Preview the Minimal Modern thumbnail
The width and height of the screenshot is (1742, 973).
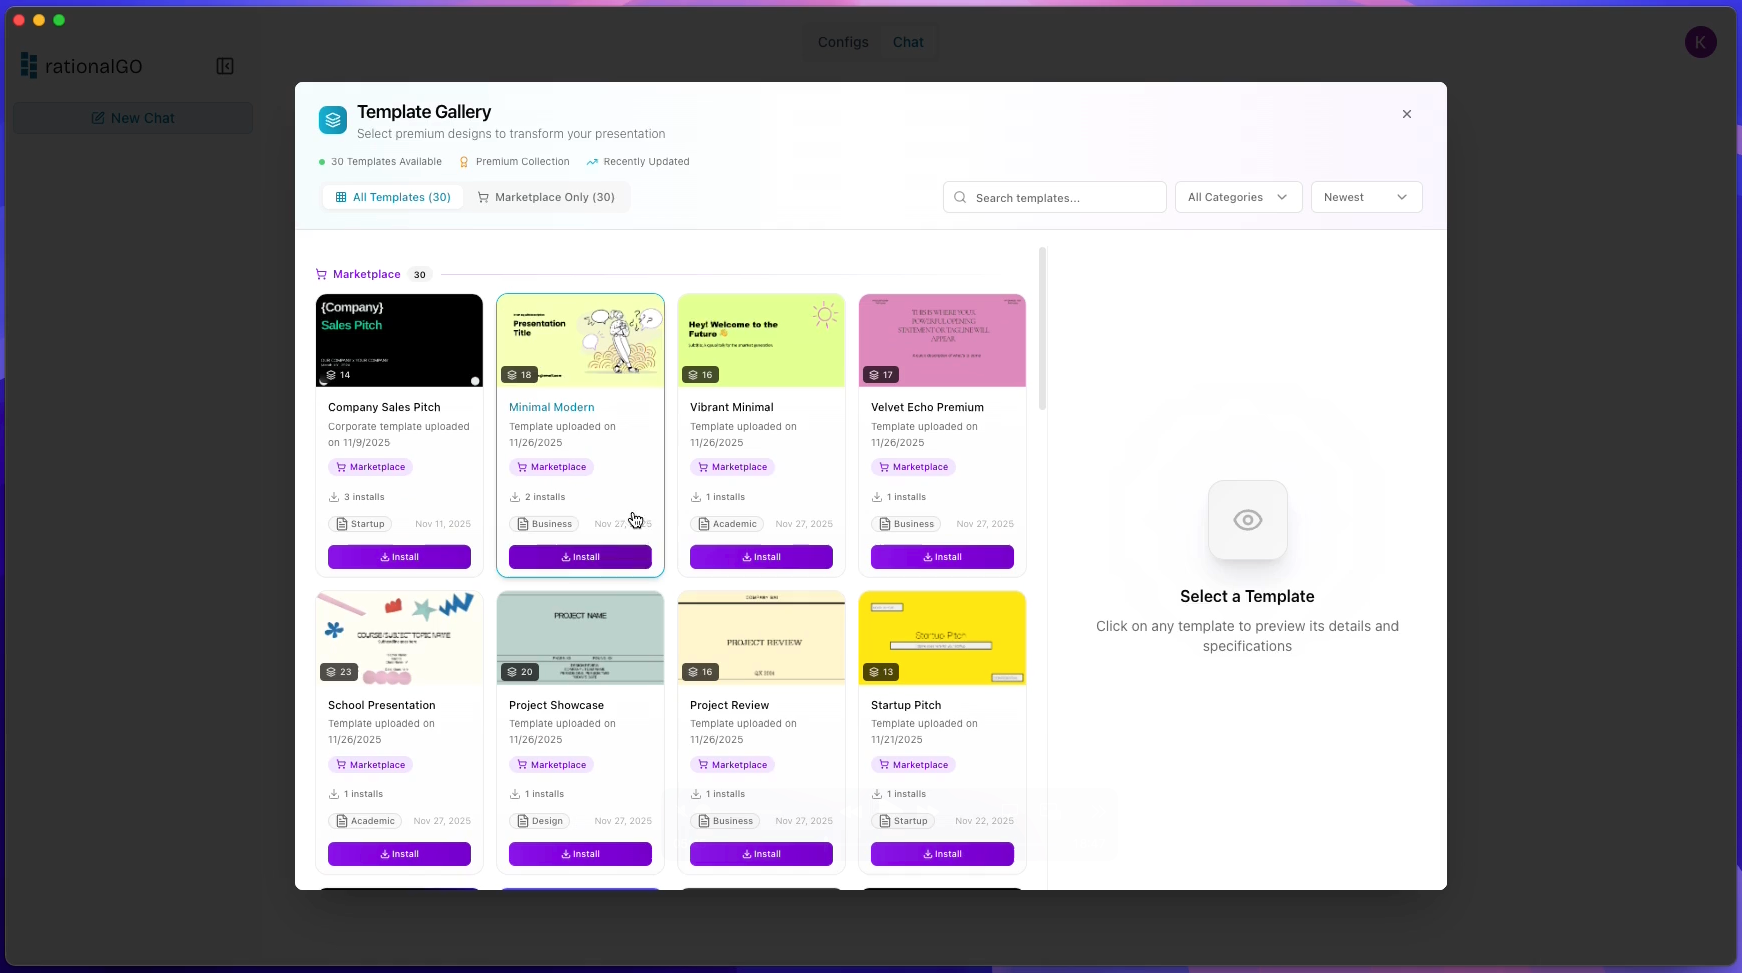pos(580,340)
